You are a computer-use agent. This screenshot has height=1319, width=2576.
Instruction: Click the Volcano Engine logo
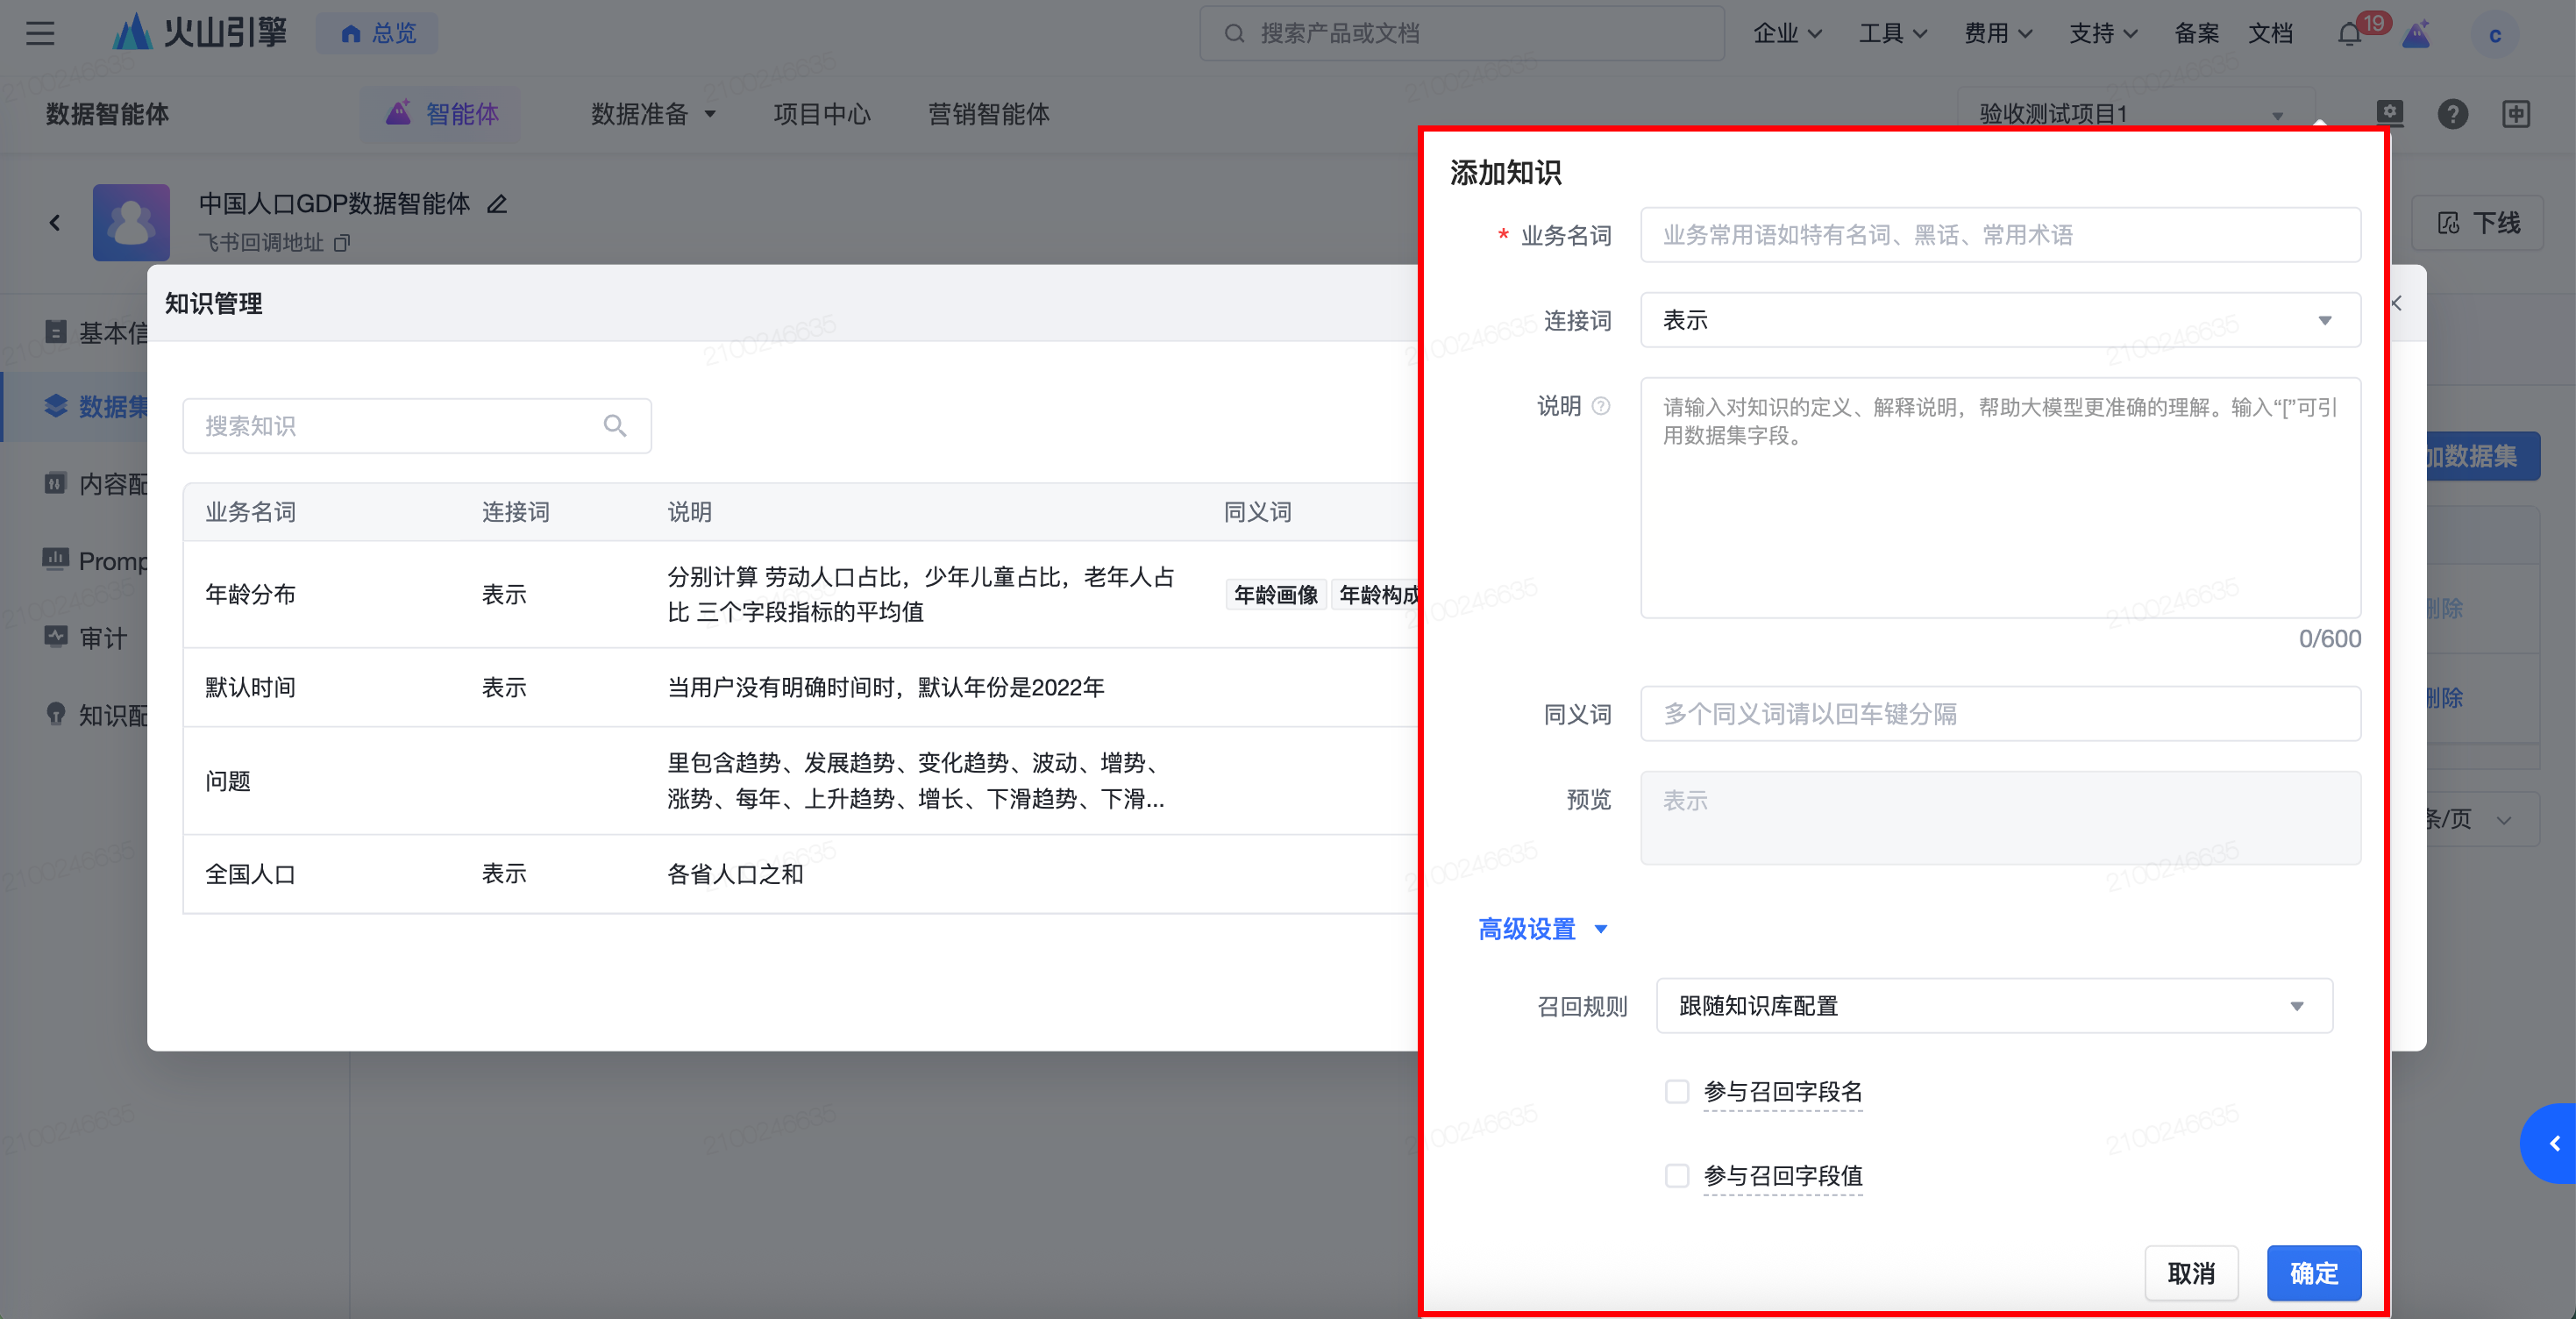200,33
